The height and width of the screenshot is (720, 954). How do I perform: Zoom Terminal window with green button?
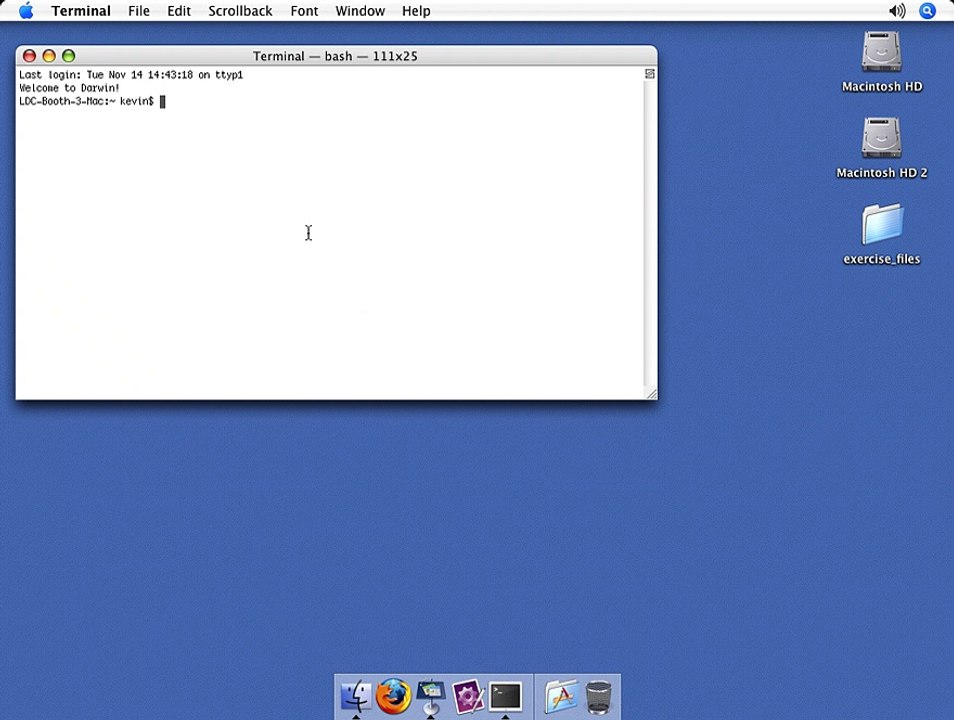tap(69, 56)
